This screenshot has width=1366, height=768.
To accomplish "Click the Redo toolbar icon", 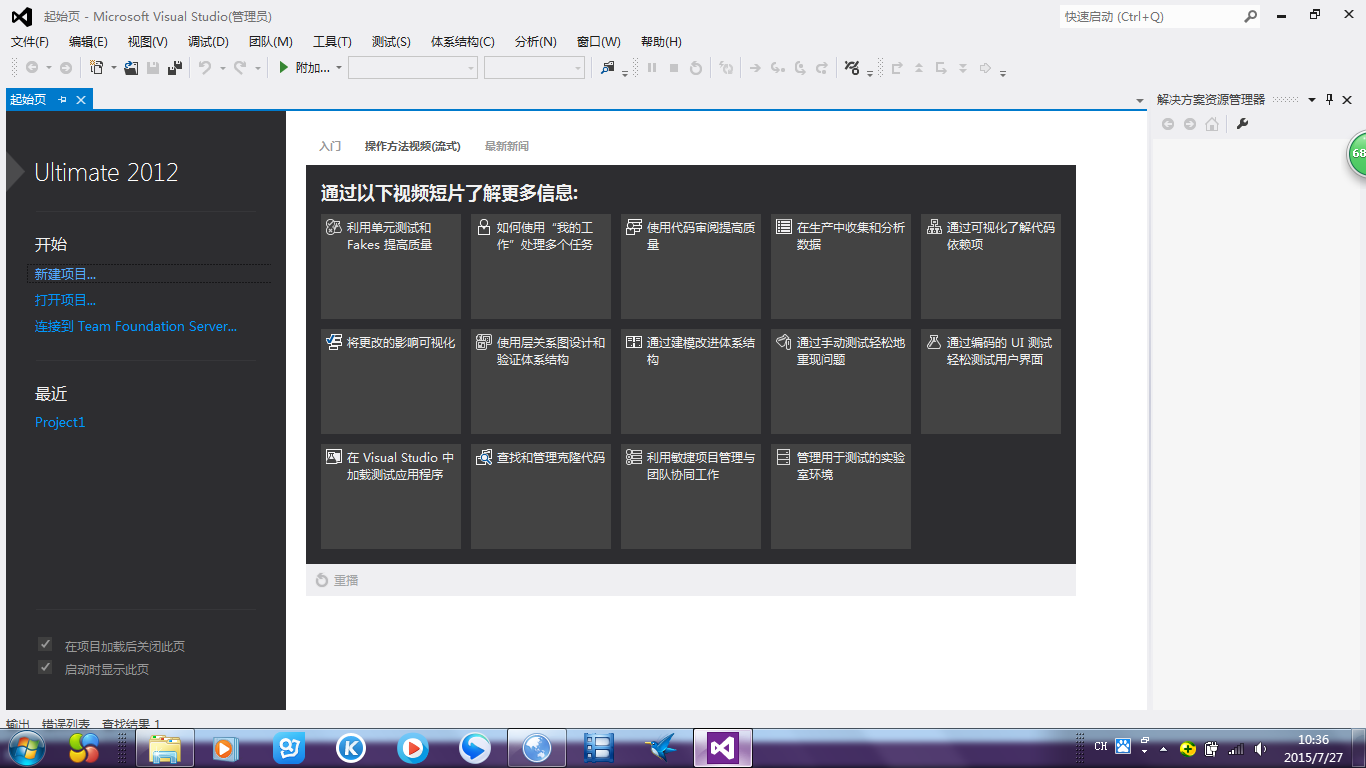I will click(x=240, y=68).
